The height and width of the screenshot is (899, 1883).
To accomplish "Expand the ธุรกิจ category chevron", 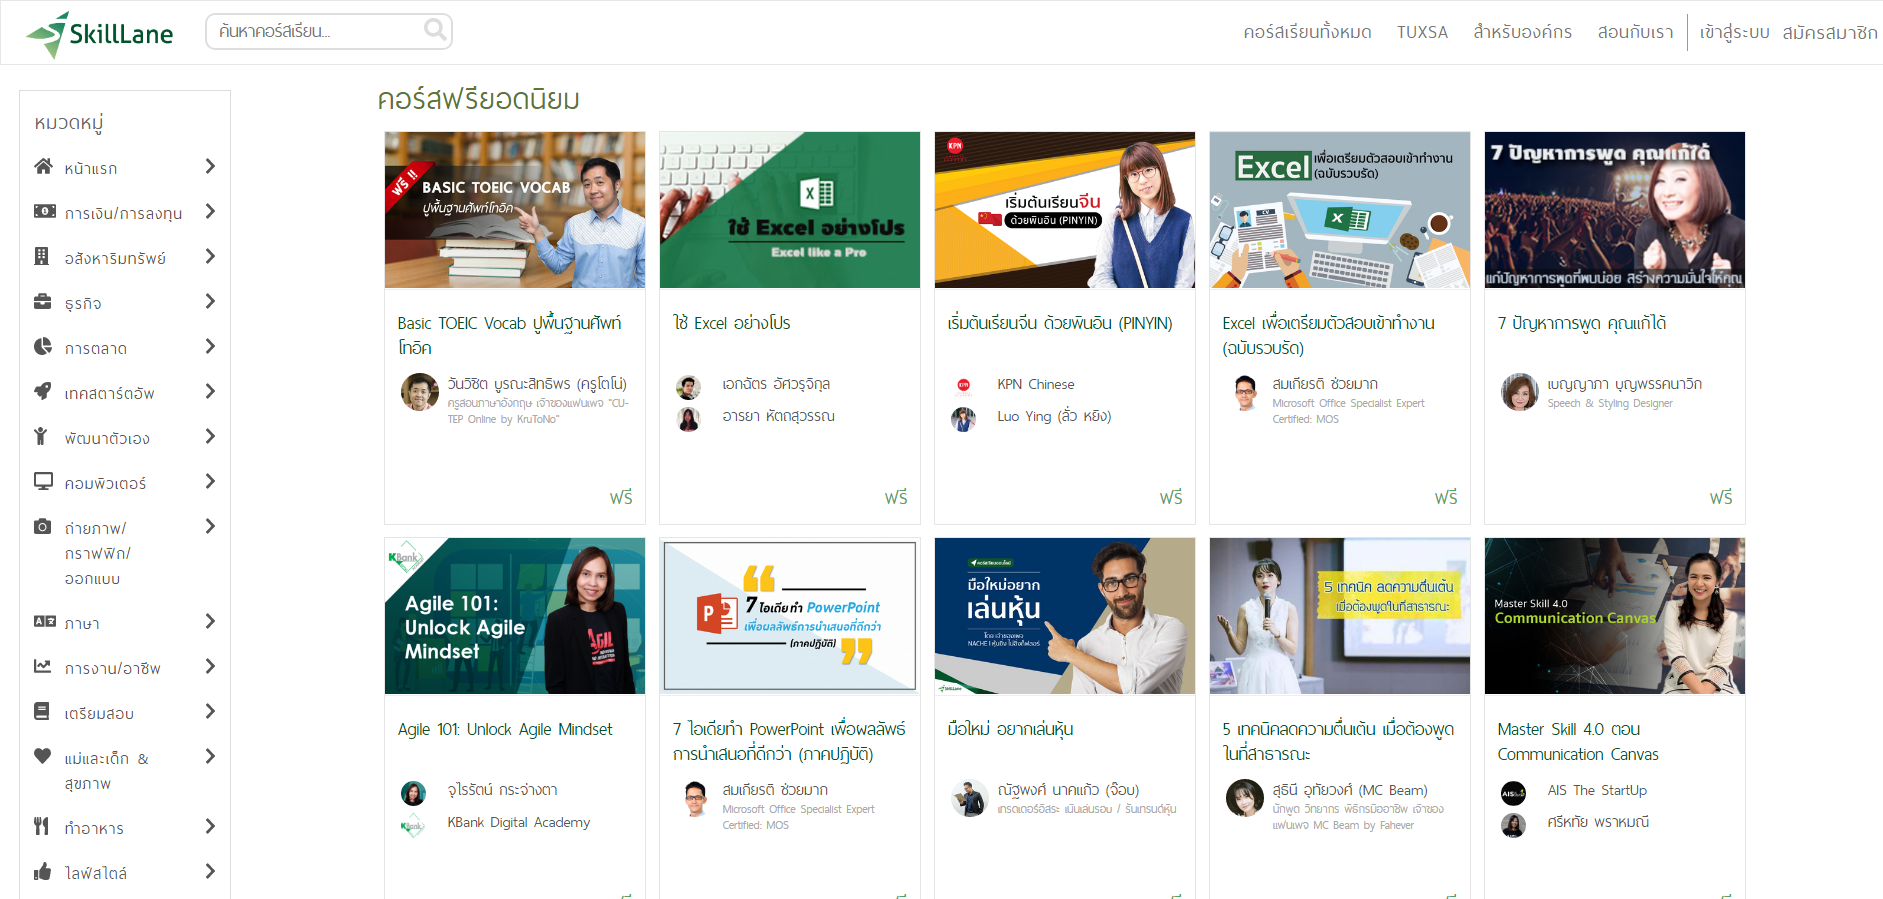I will click(210, 301).
